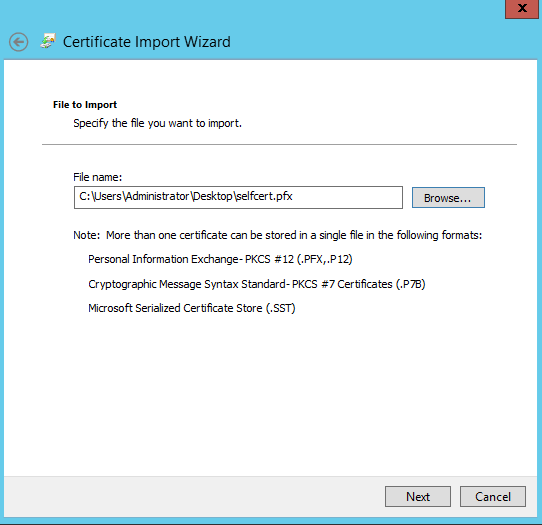Click the PKCS #12 (.PFX,.P12) format line
542x525 pixels.
pyautogui.click(x=220, y=259)
